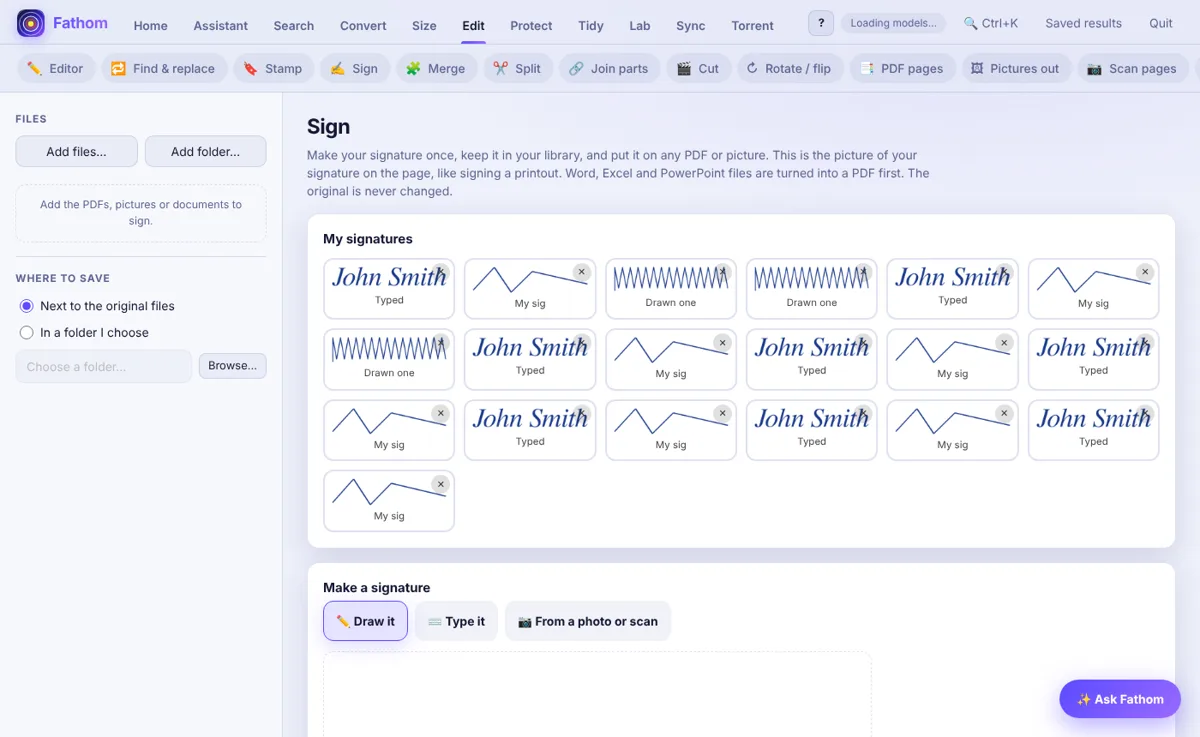Viewport: 1200px width, 737px height.
Task: Go to the Home tab
Action: [x=151, y=25]
